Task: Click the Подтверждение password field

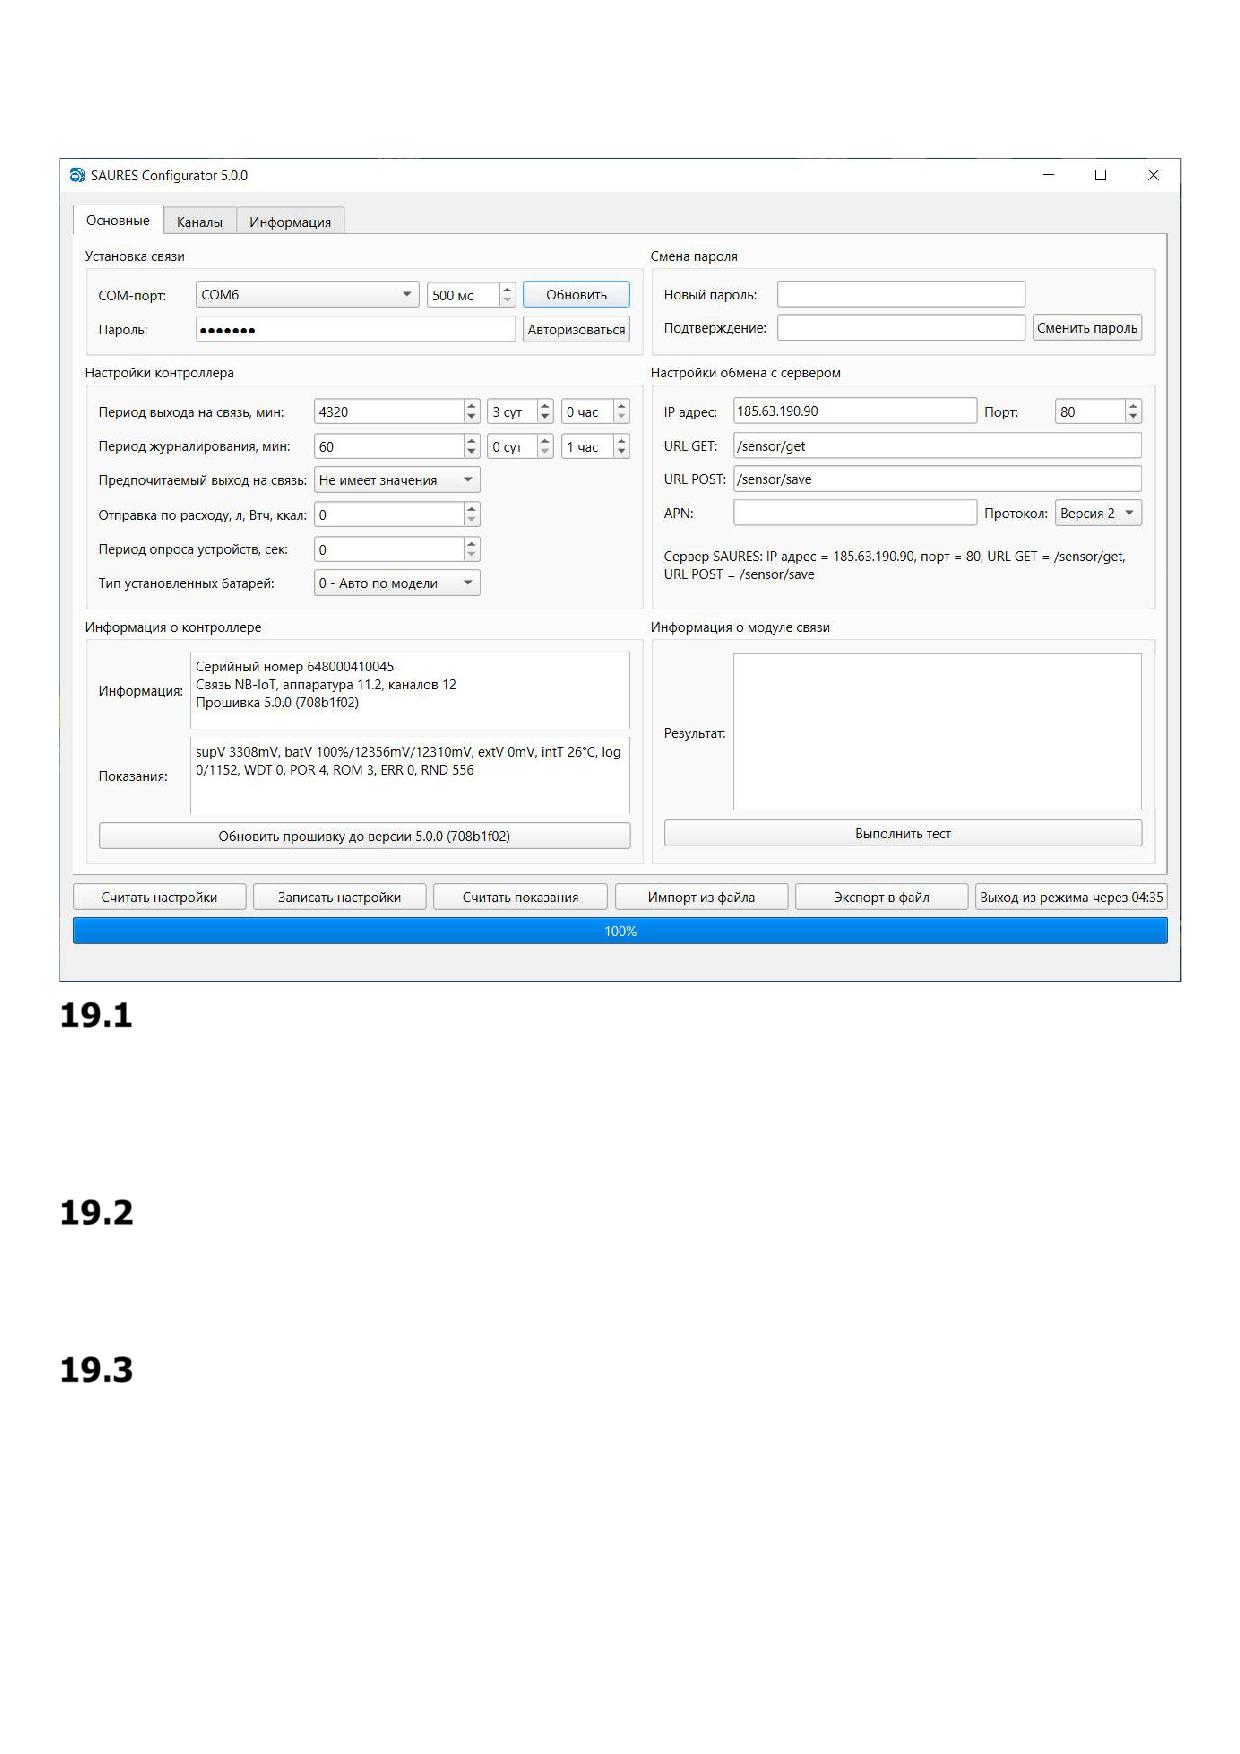Action: pyautogui.click(x=901, y=328)
